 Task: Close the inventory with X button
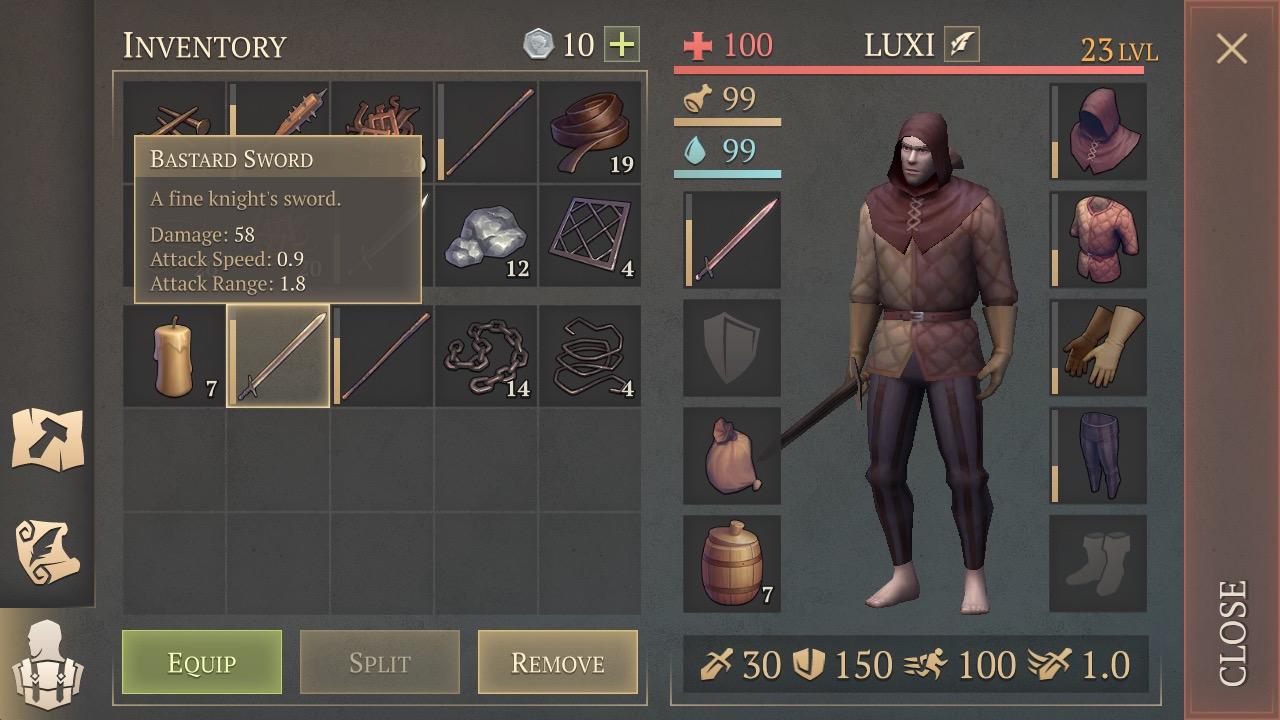[x=1232, y=48]
